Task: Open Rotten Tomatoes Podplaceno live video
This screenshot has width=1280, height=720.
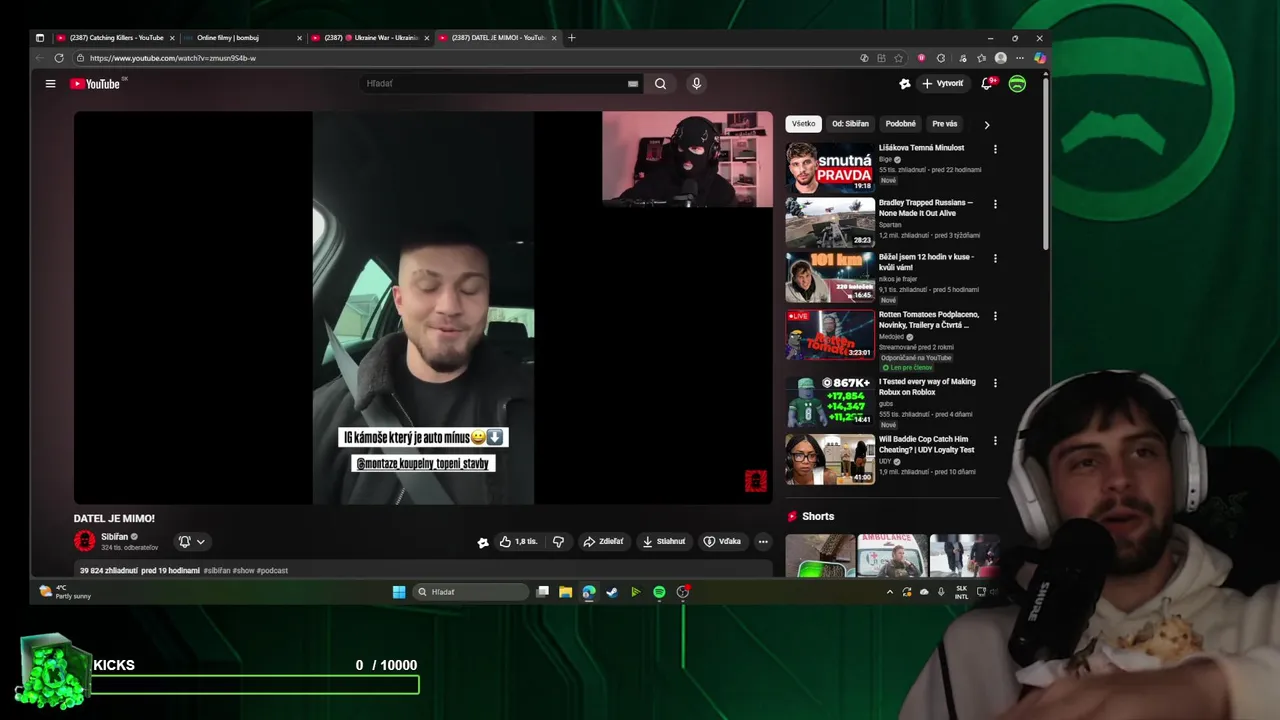Action: (x=830, y=334)
